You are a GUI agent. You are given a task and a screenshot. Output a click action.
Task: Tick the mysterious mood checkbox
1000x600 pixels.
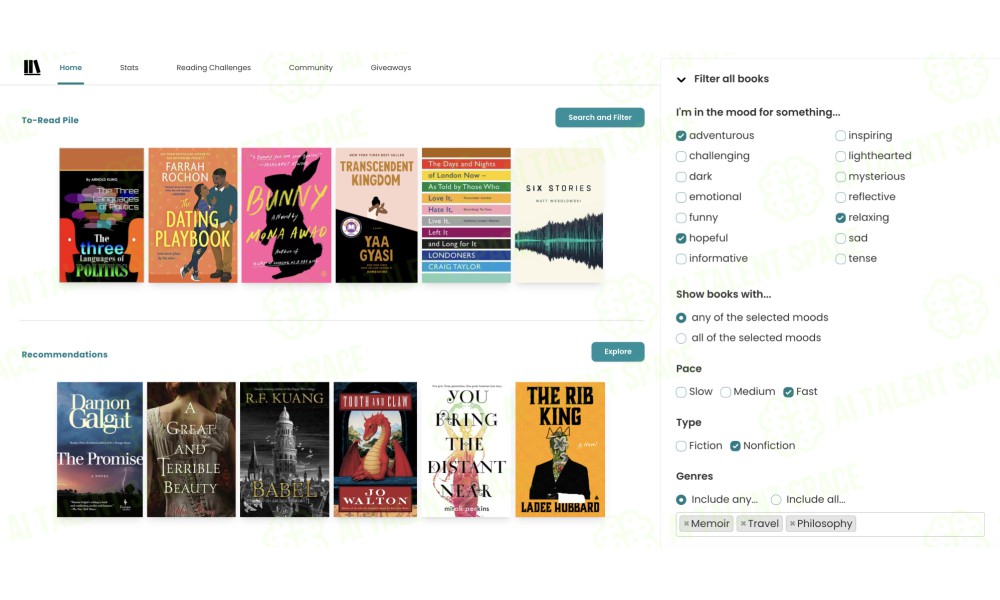click(841, 177)
